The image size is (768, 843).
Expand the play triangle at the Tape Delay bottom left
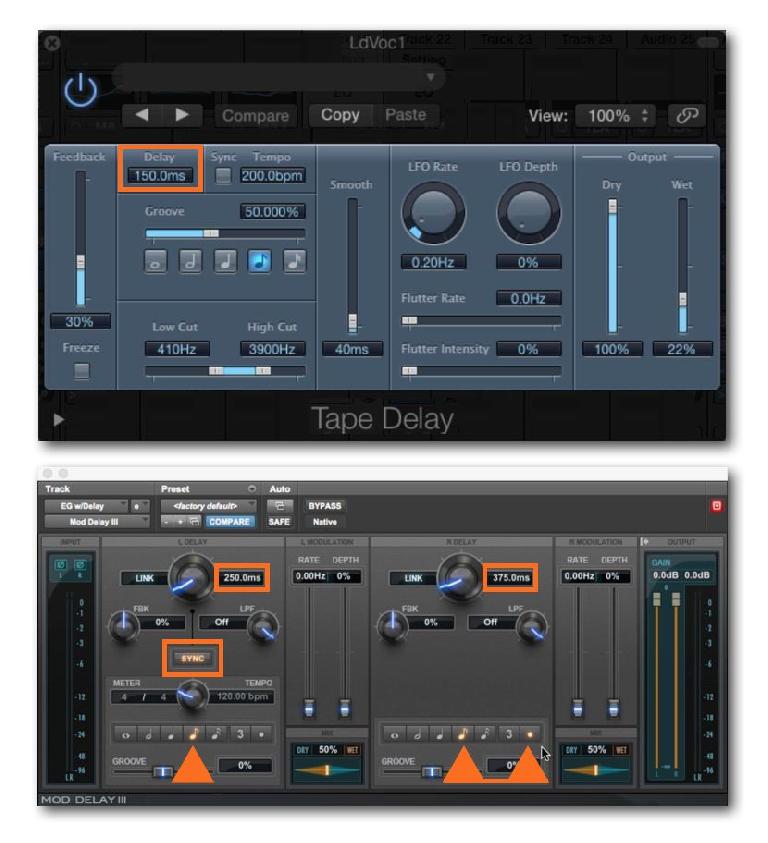59,420
